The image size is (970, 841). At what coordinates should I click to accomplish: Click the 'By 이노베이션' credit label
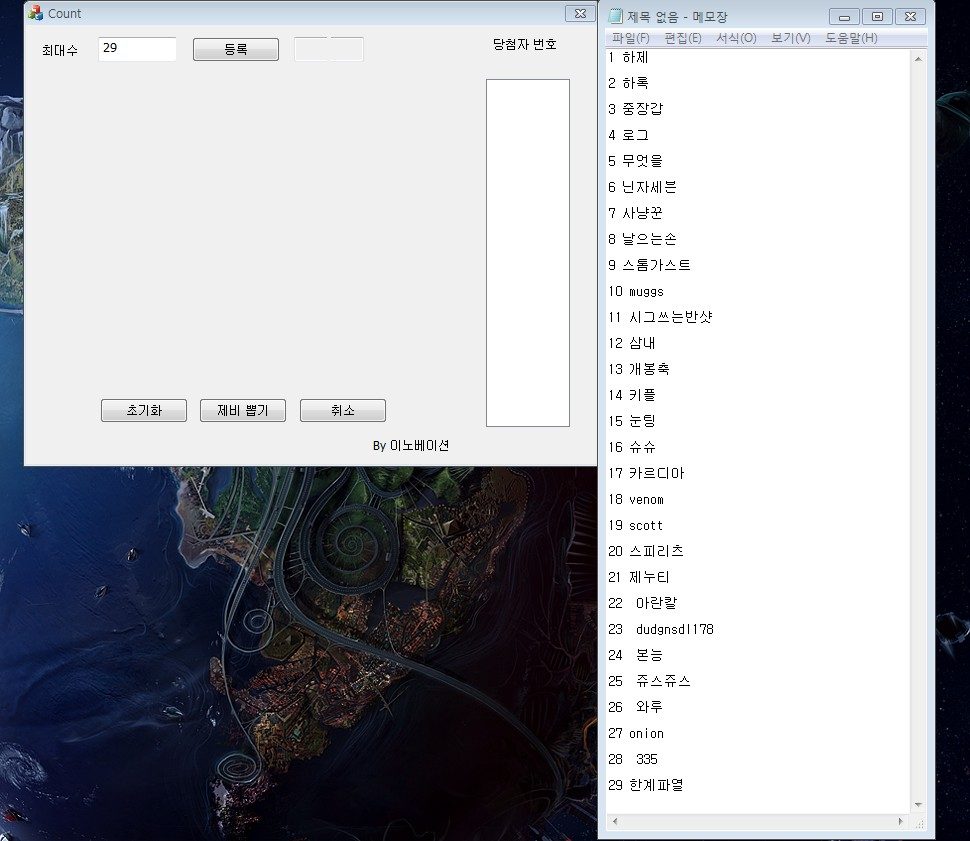411,446
